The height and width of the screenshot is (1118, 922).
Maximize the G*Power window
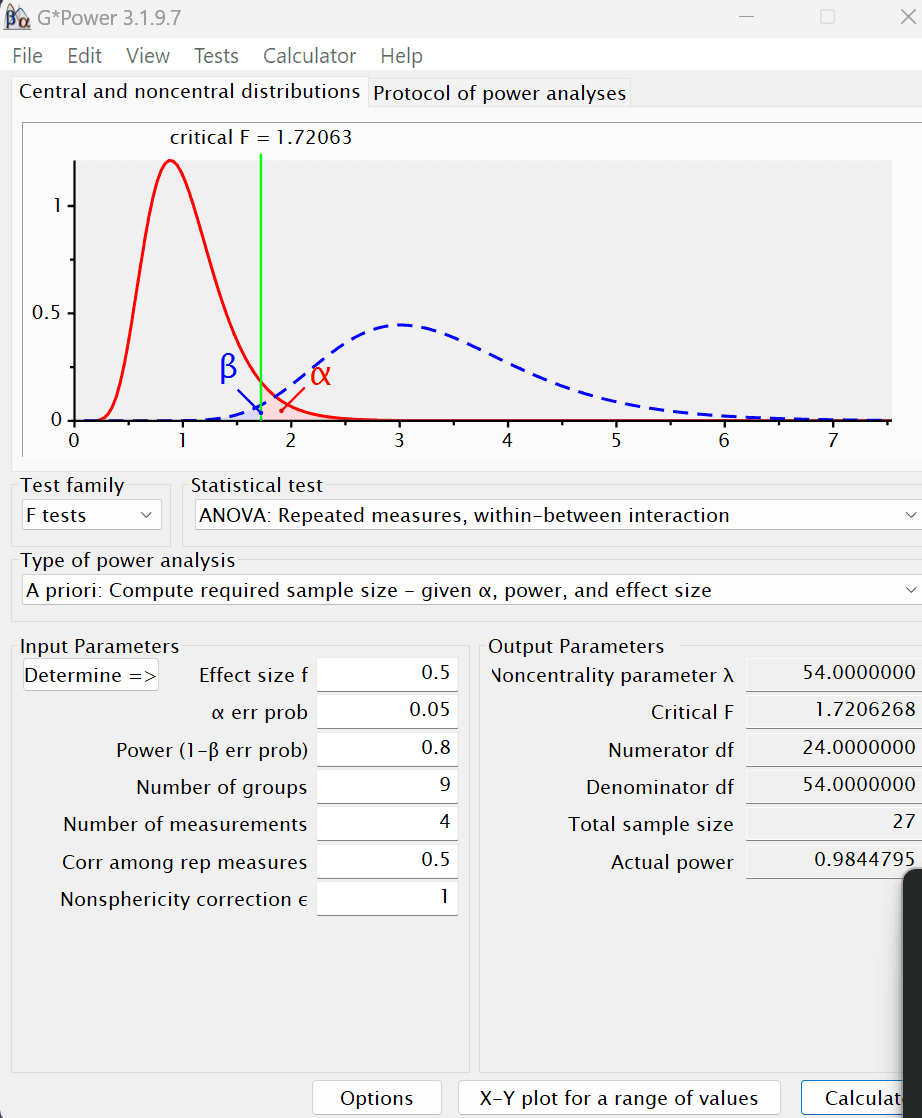pos(827,17)
